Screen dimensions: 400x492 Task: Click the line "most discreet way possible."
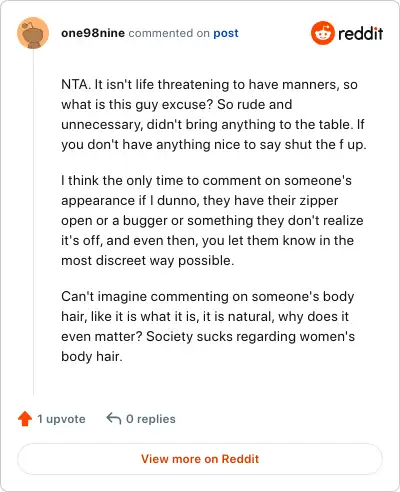click(x=148, y=261)
